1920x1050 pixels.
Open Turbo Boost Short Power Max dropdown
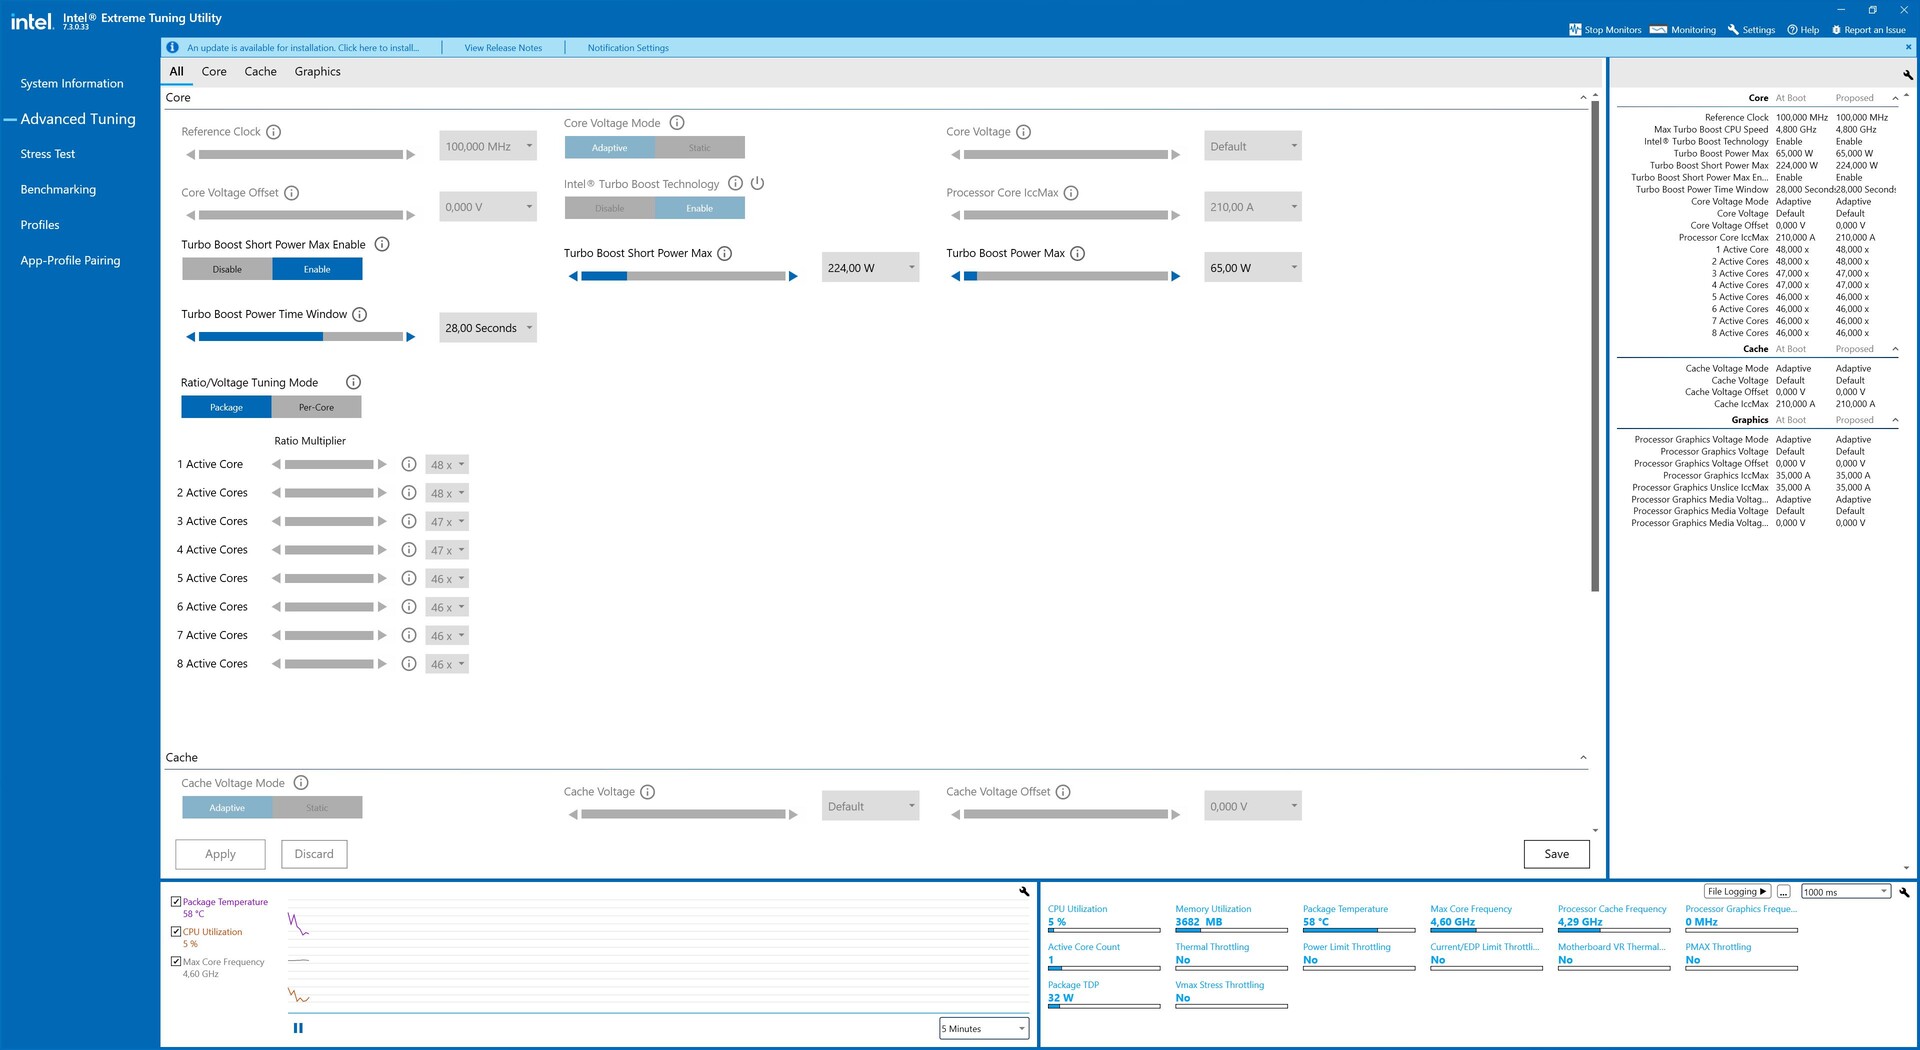[870, 268]
